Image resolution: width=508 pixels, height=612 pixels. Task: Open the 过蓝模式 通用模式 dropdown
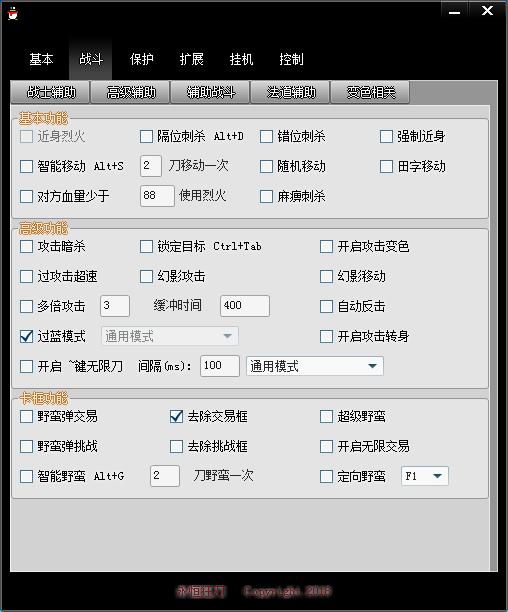tap(170, 336)
